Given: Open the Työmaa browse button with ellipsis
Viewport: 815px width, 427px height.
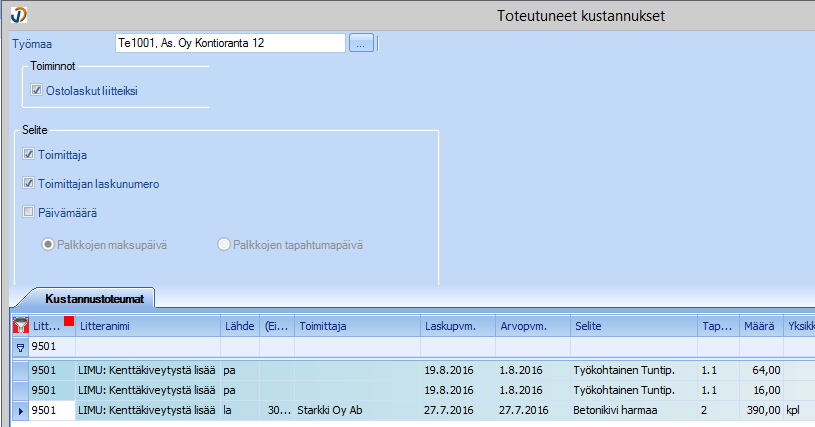Looking at the screenshot, I should tap(361, 43).
